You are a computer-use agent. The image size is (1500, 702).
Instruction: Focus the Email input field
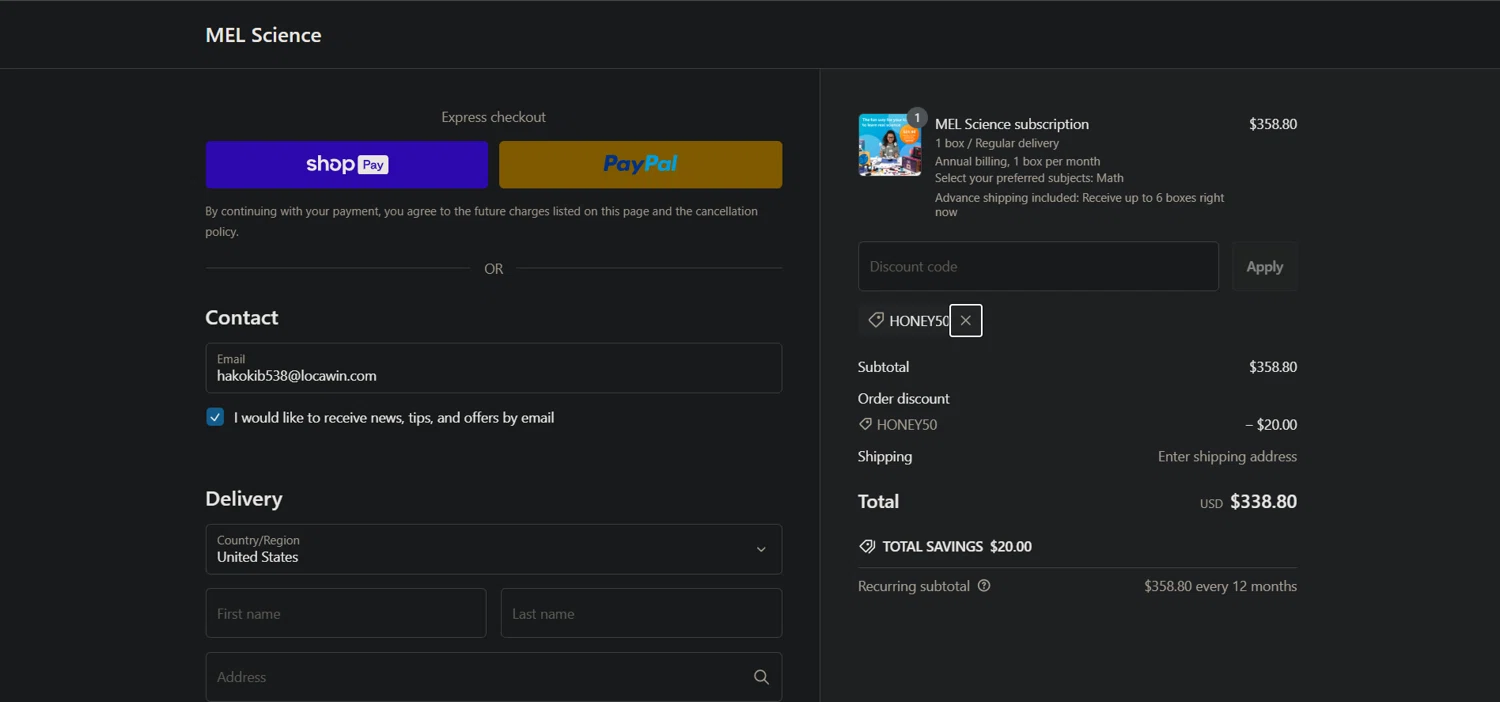tap(493, 368)
